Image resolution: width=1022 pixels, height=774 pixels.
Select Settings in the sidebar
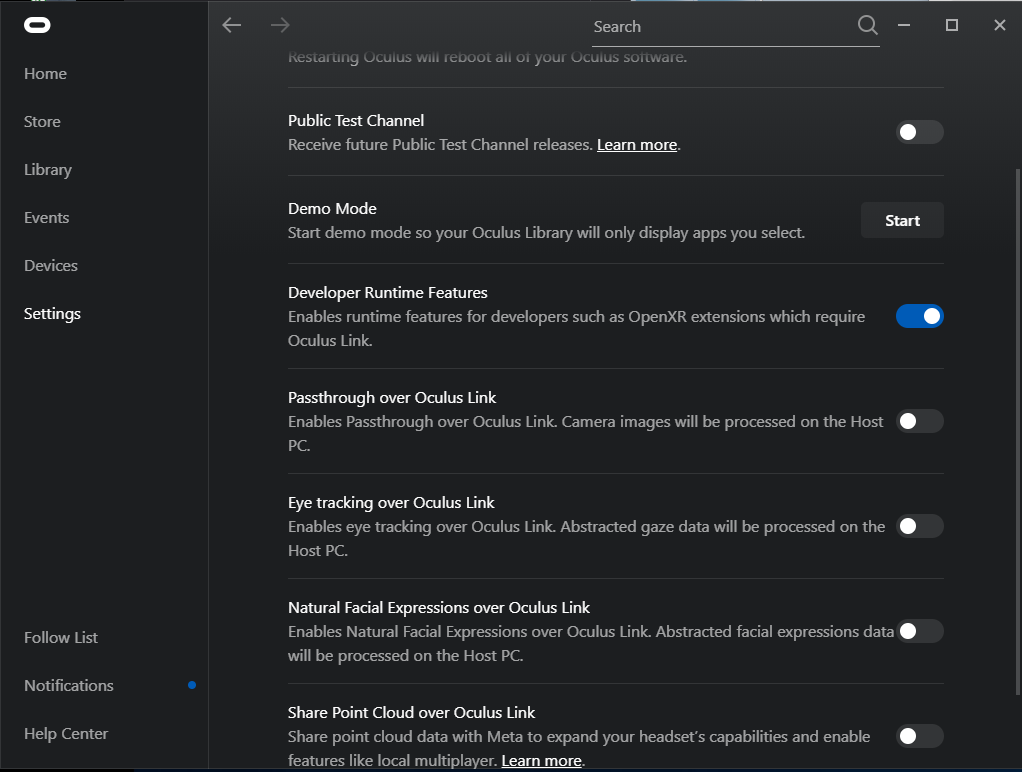click(x=53, y=314)
